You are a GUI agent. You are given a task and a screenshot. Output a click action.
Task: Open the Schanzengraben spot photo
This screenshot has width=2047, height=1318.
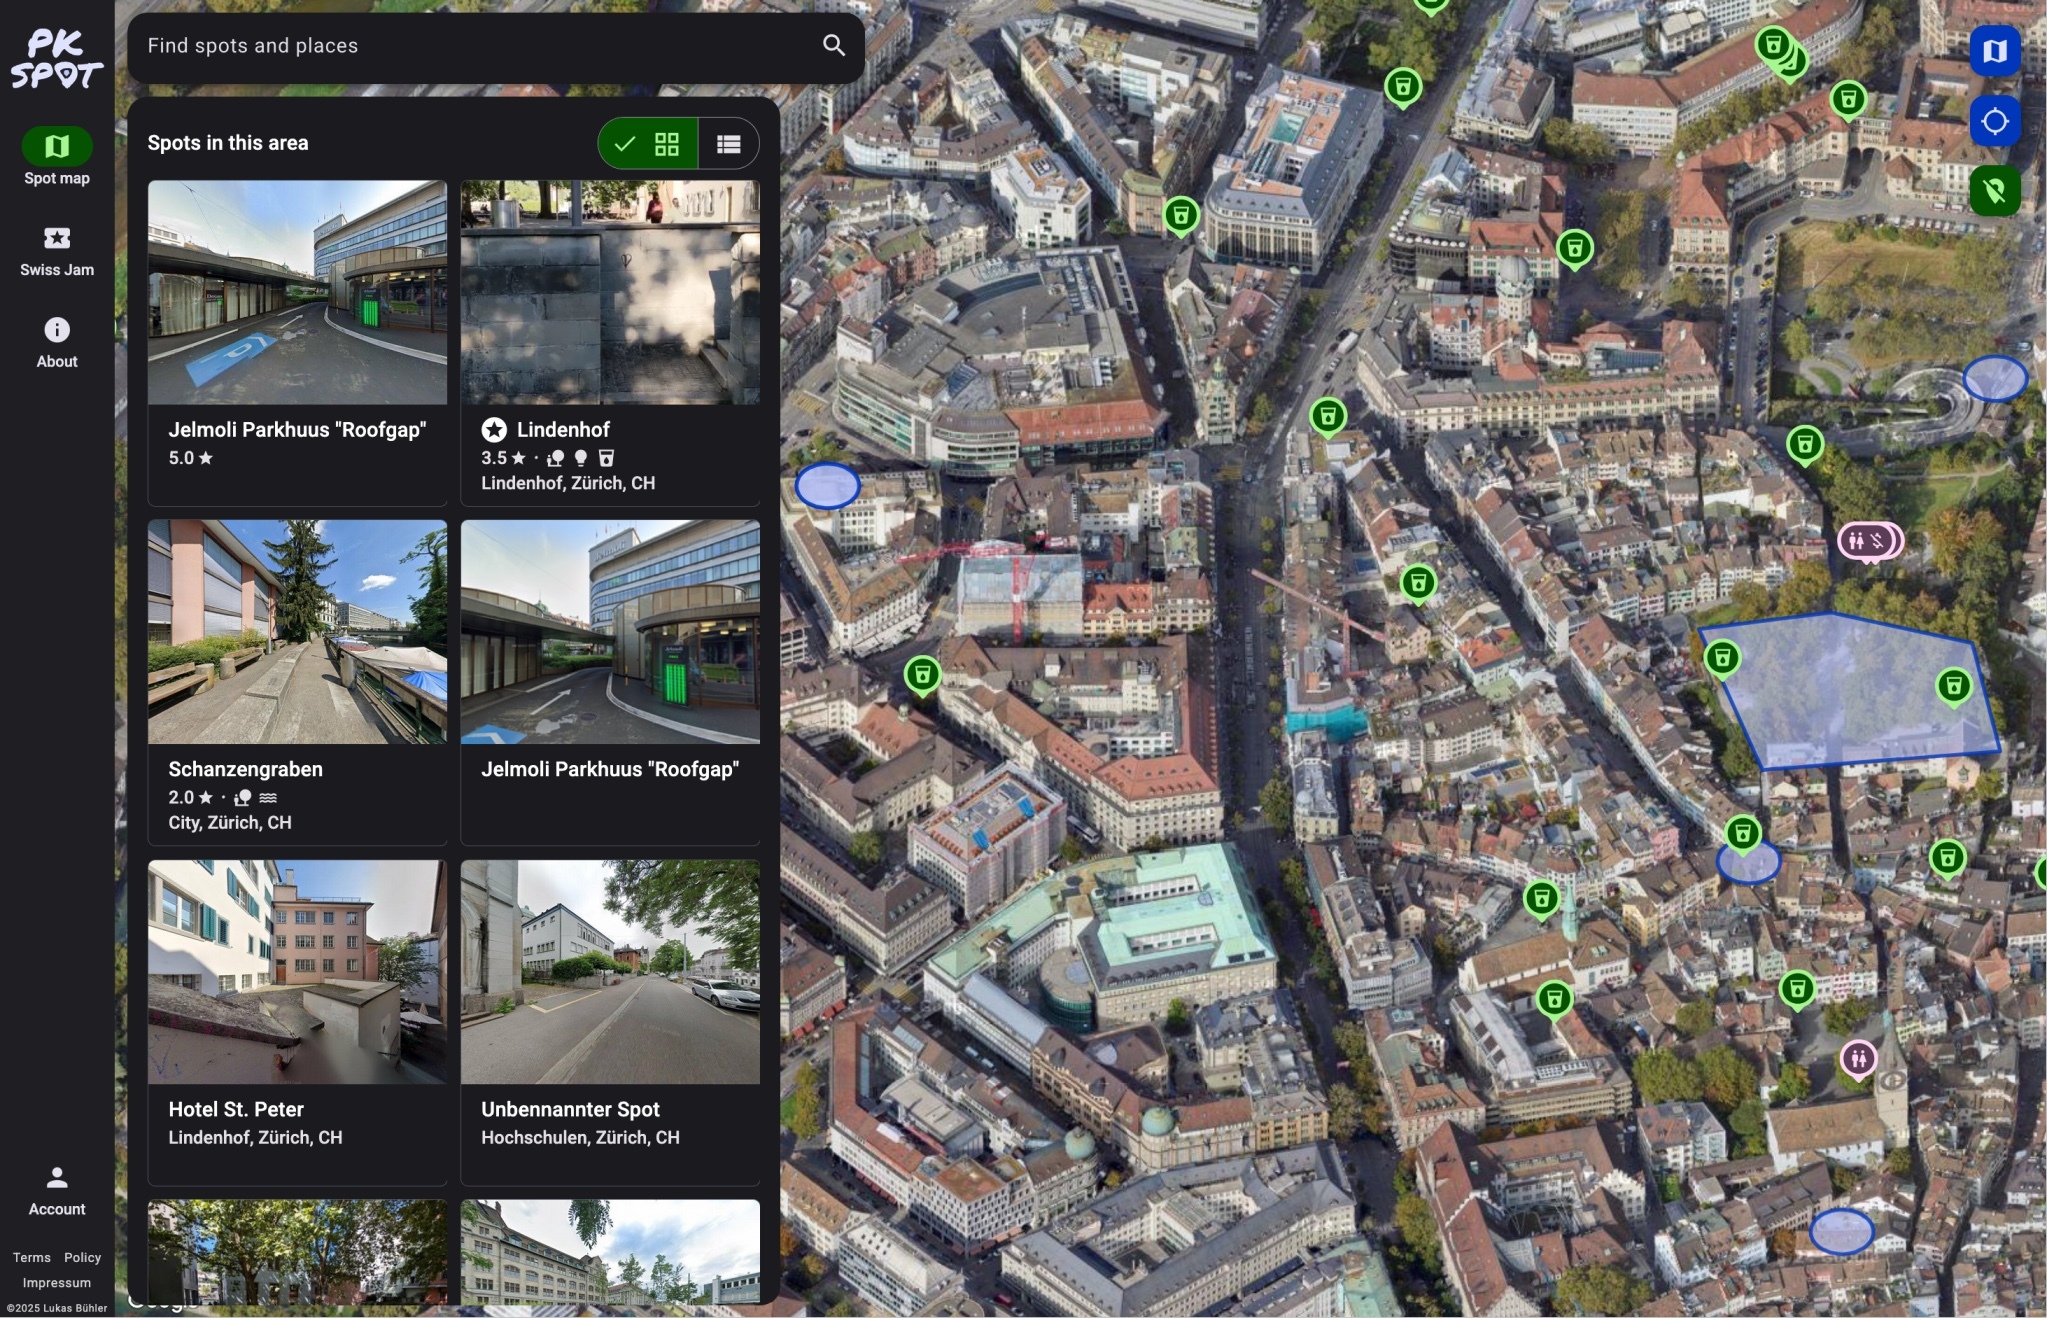click(297, 632)
